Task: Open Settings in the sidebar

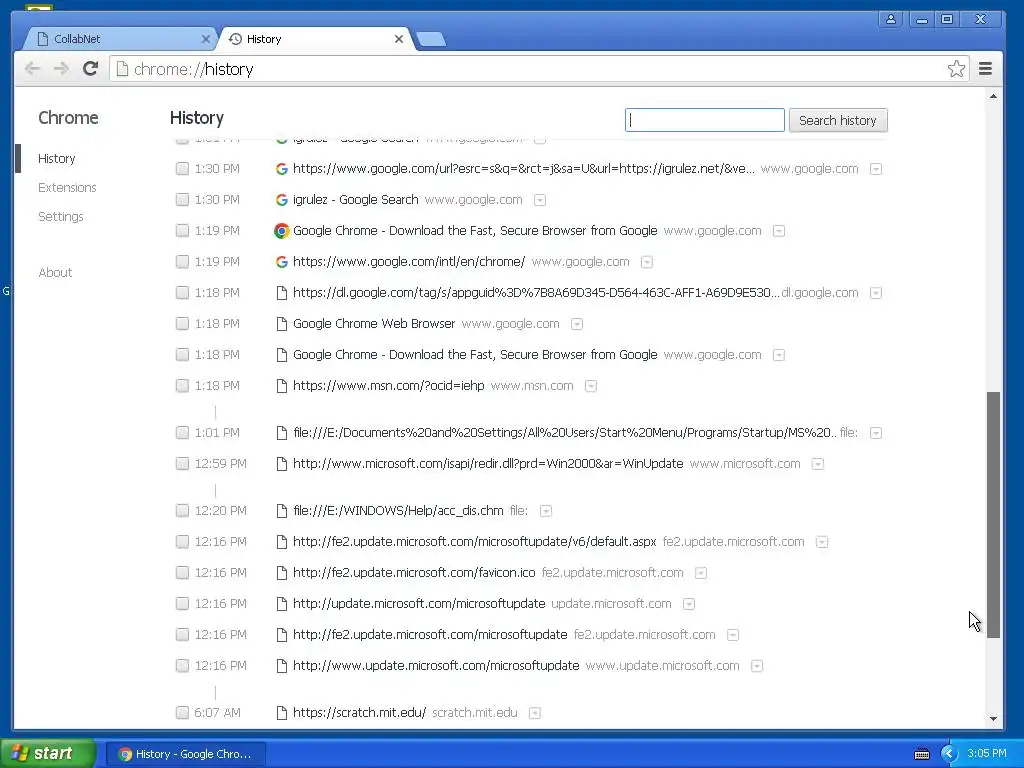Action: coord(61,216)
